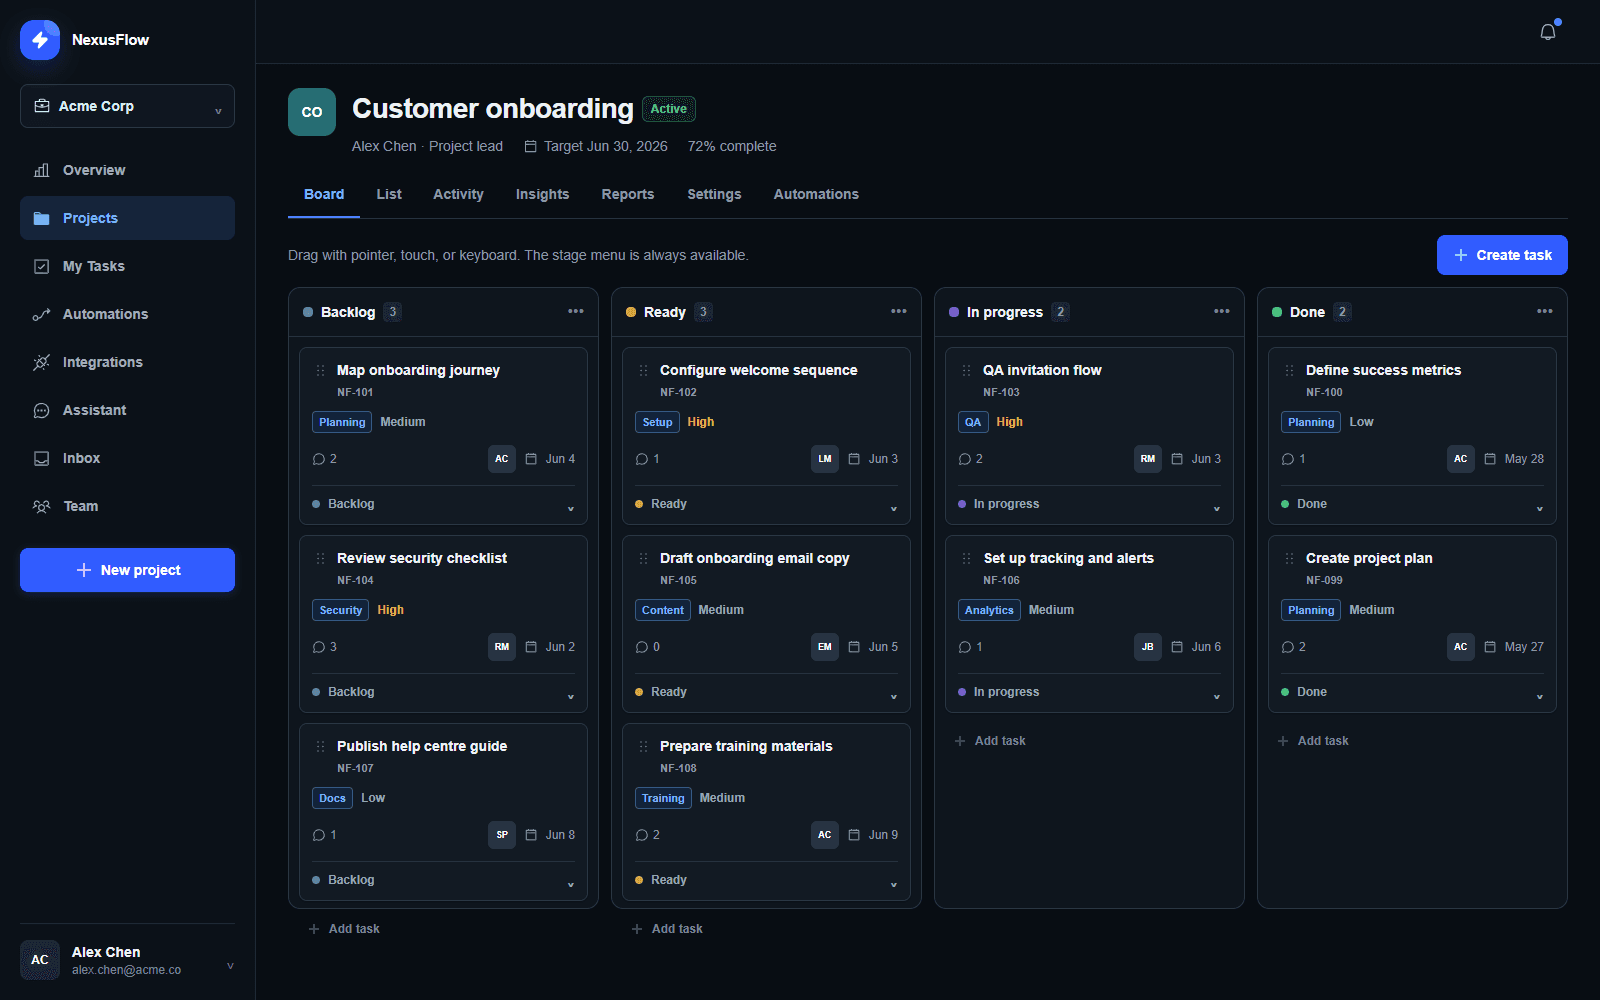This screenshot has height=1000, width=1600.
Task: Click the Training tag on Prepare training materials
Action: [663, 798]
